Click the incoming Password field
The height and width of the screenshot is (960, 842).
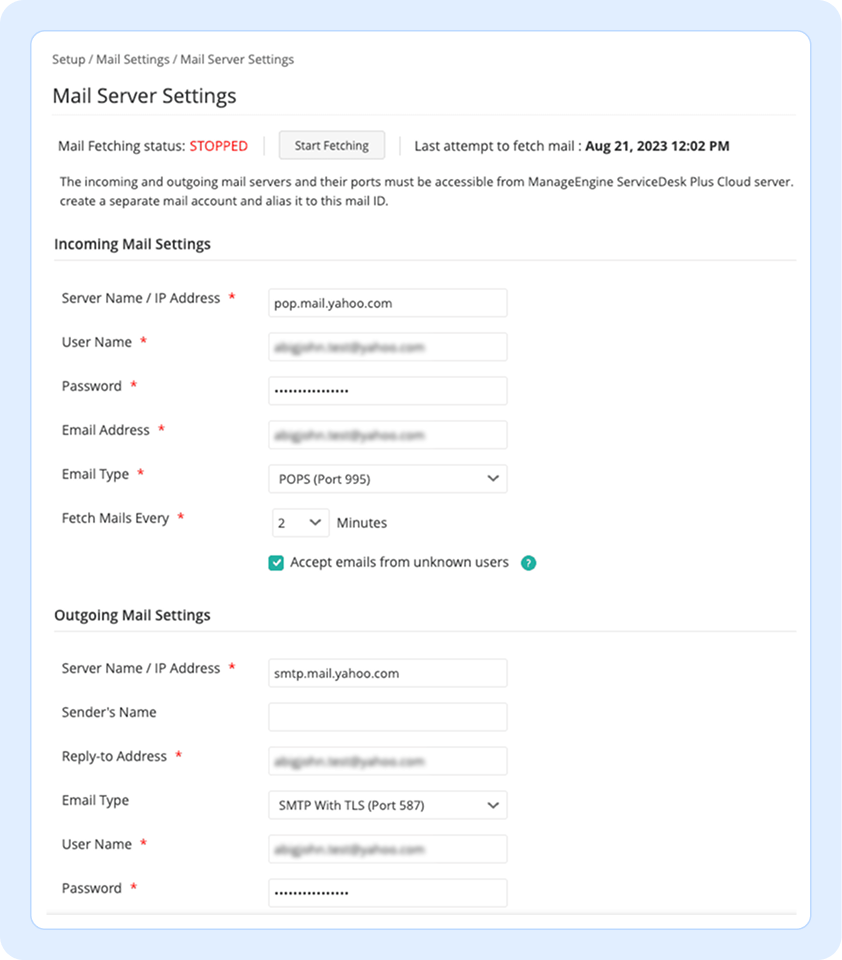pos(387,390)
